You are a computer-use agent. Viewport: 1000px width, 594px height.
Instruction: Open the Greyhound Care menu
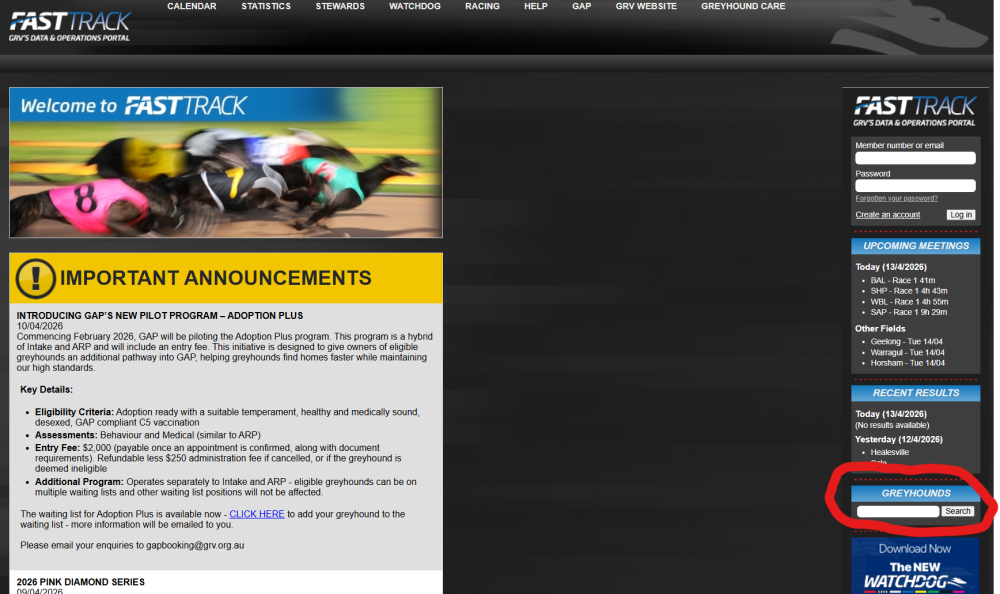tap(743, 6)
